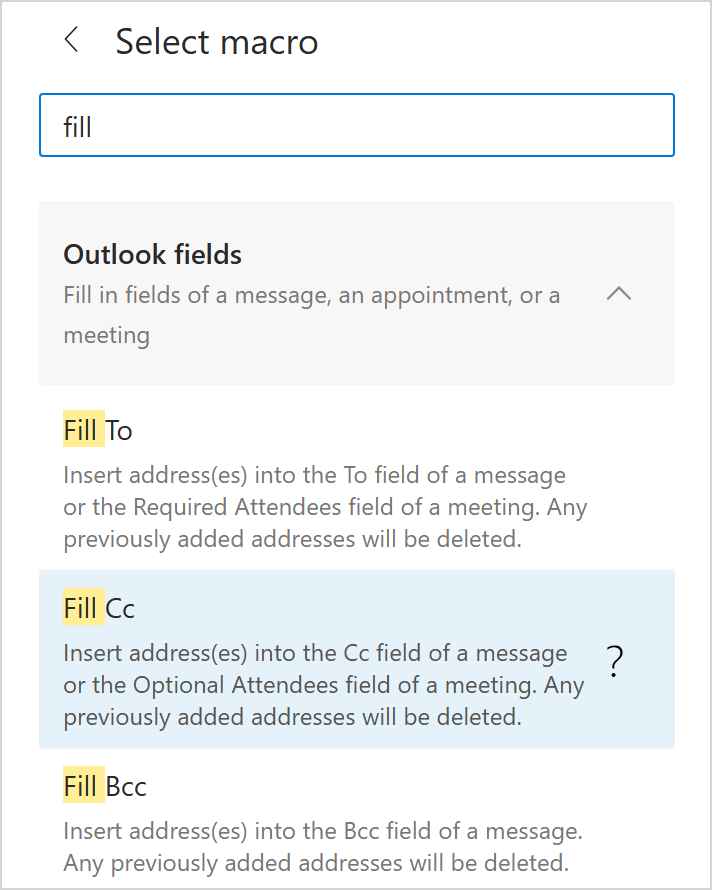Screen dimensions: 712x890
Task: Select the back chevron at top left
Action: [x=69, y=41]
